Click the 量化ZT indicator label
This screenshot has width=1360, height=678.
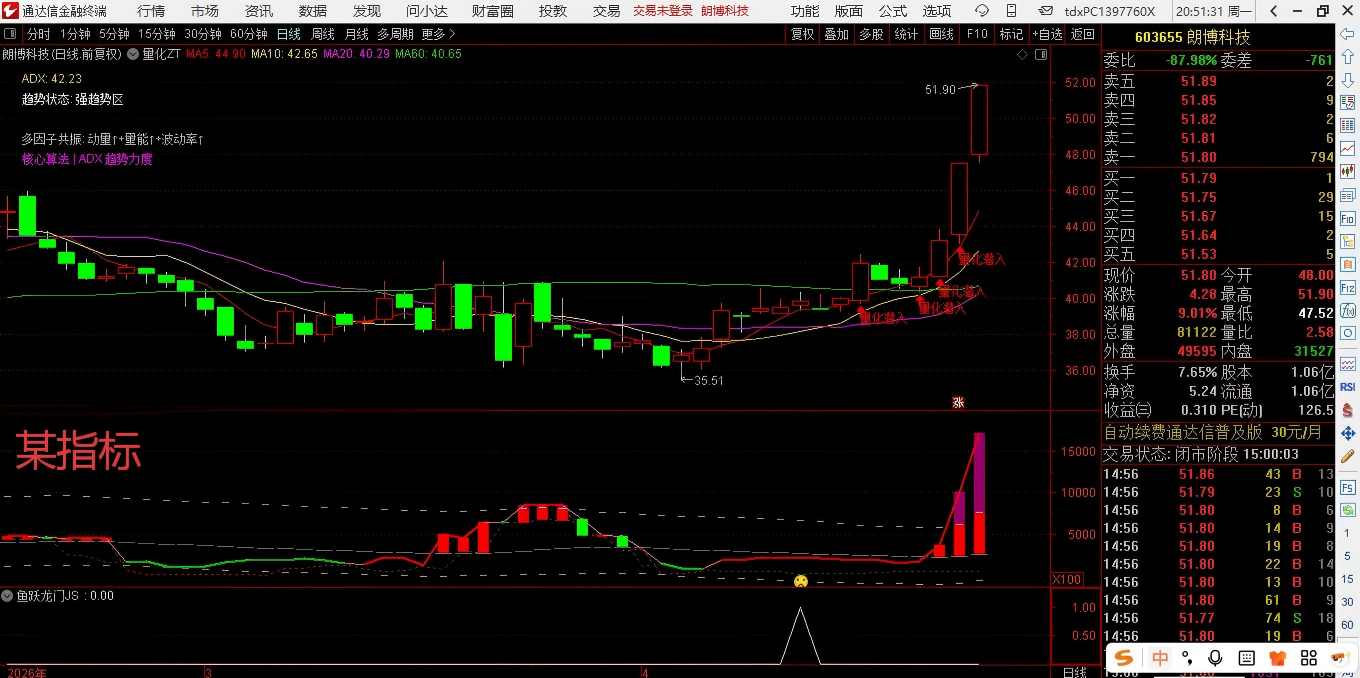[161, 54]
